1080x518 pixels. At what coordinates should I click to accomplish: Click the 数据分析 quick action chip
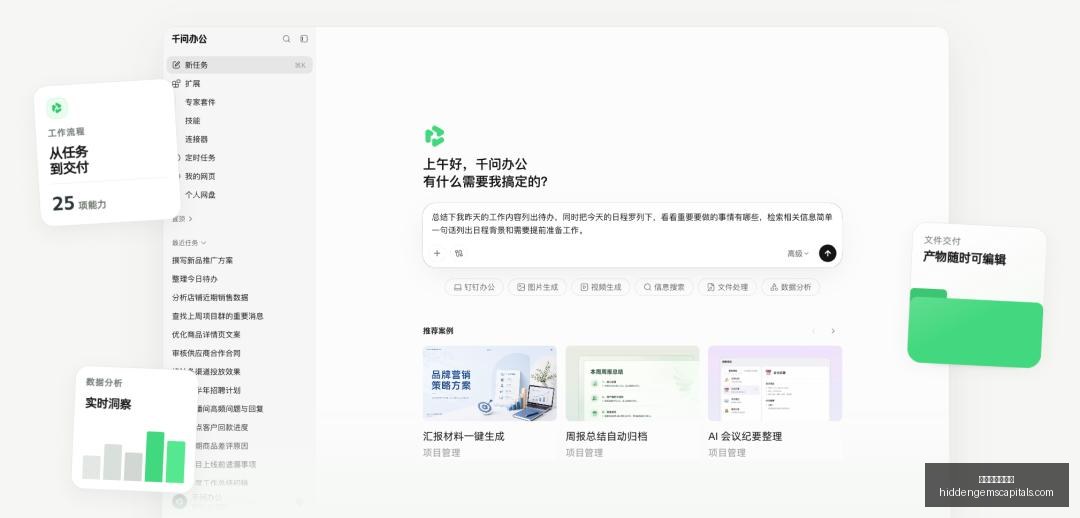click(x=791, y=287)
